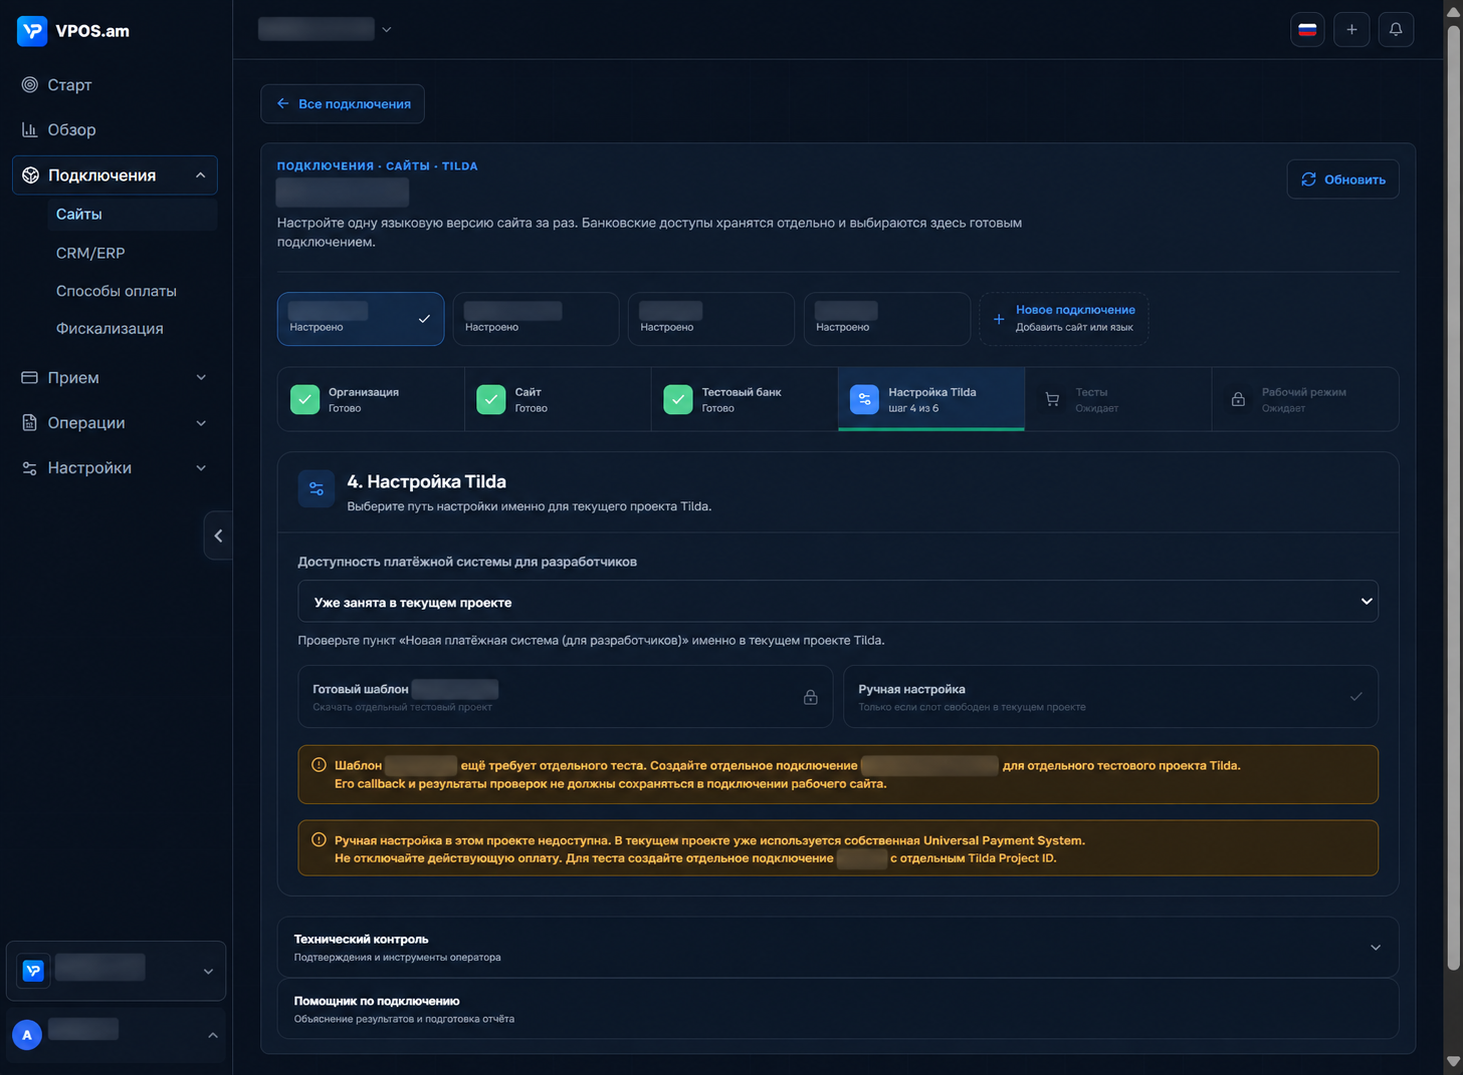Click the Настройки sliders icon

click(30, 468)
